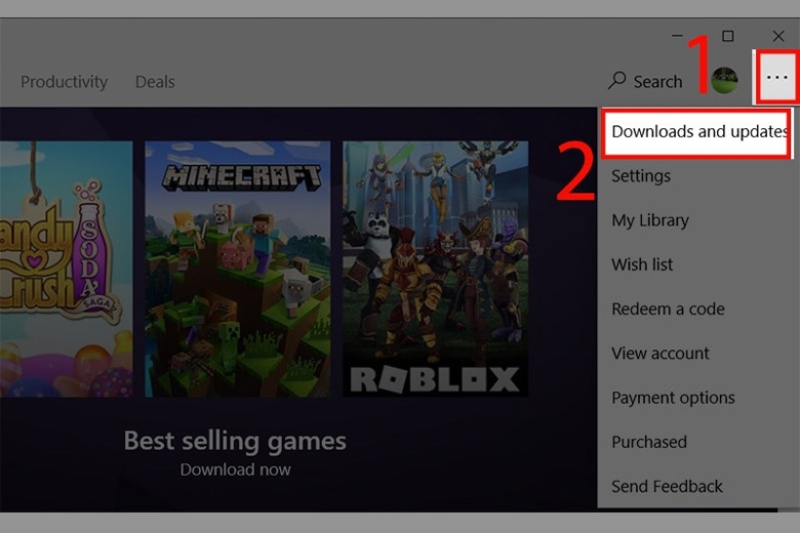Close the Store window
Screen dimensions: 800x533
pos(778,36)
